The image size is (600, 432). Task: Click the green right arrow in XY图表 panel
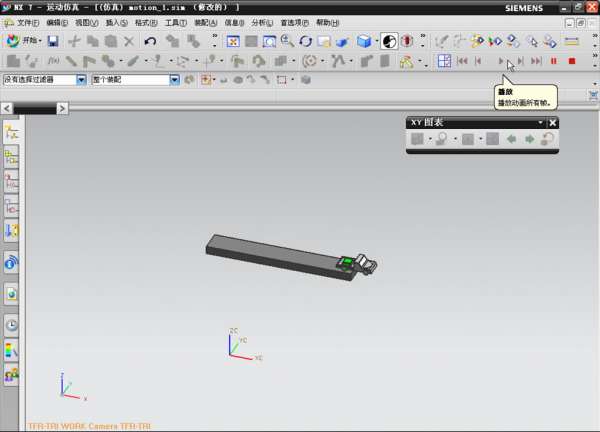(529, 139)
